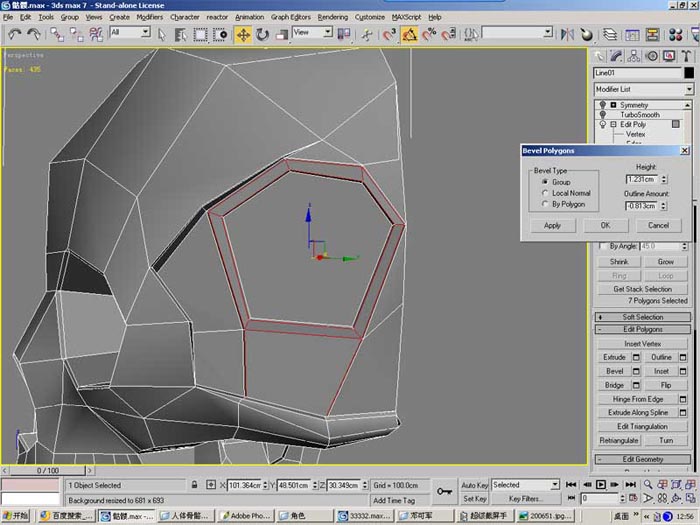Open the View reference coordinate dropdown

(x=312, y=33)
